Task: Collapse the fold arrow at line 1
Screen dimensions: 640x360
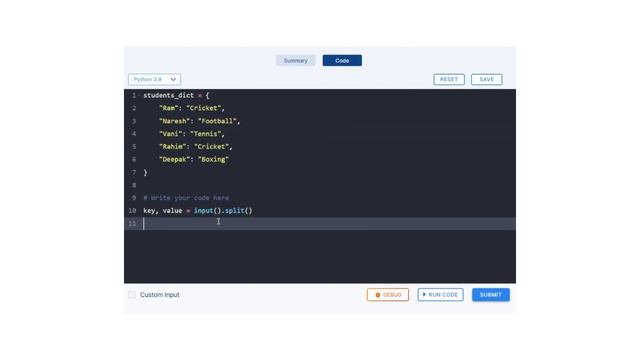Action: coord(139,96)
